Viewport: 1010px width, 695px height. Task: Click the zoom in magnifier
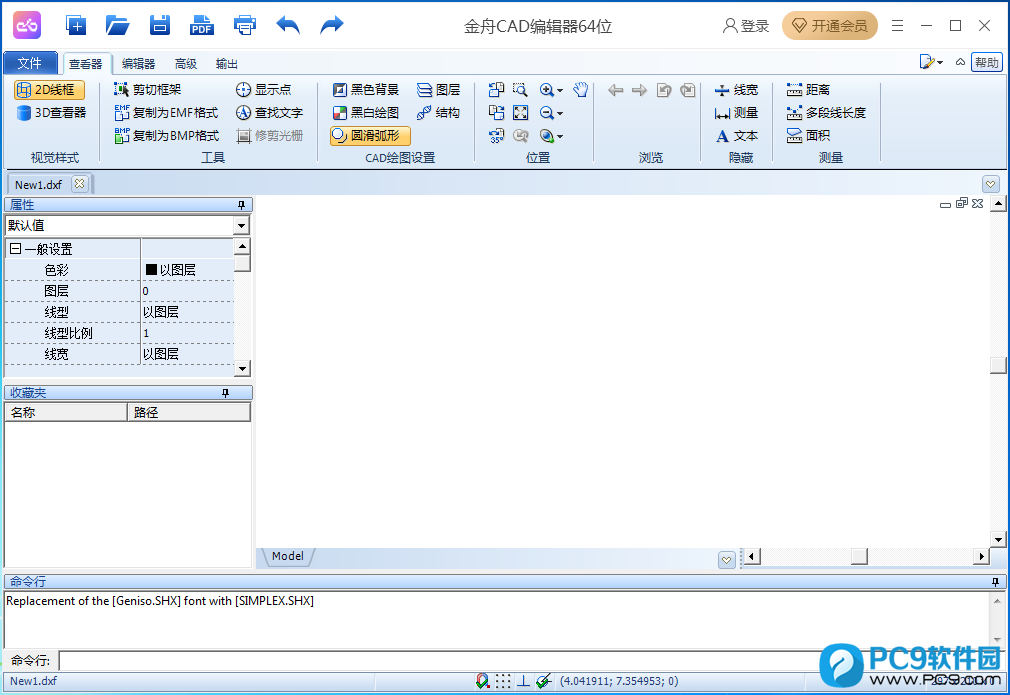tap(547, 90)
